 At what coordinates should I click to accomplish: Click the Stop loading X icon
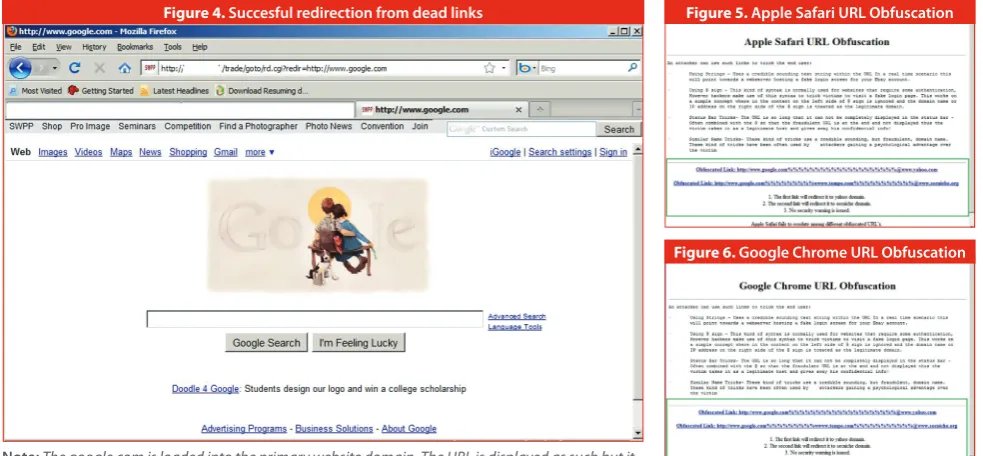coord(99,68)
